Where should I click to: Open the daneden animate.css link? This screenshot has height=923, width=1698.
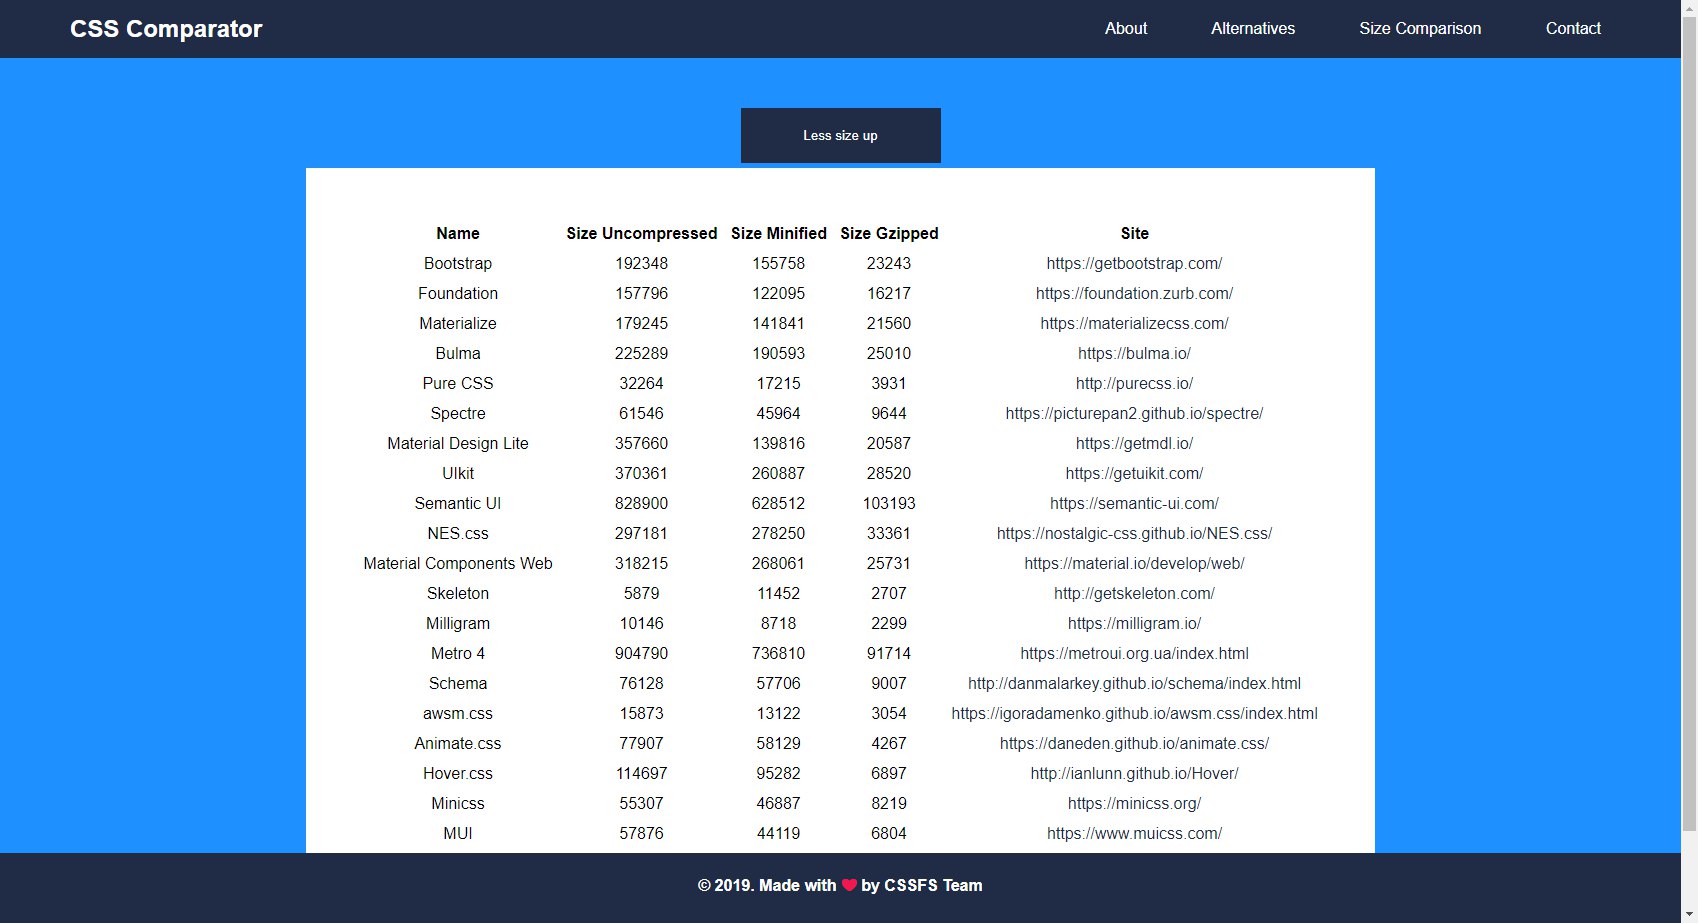tap(1134, 743)
